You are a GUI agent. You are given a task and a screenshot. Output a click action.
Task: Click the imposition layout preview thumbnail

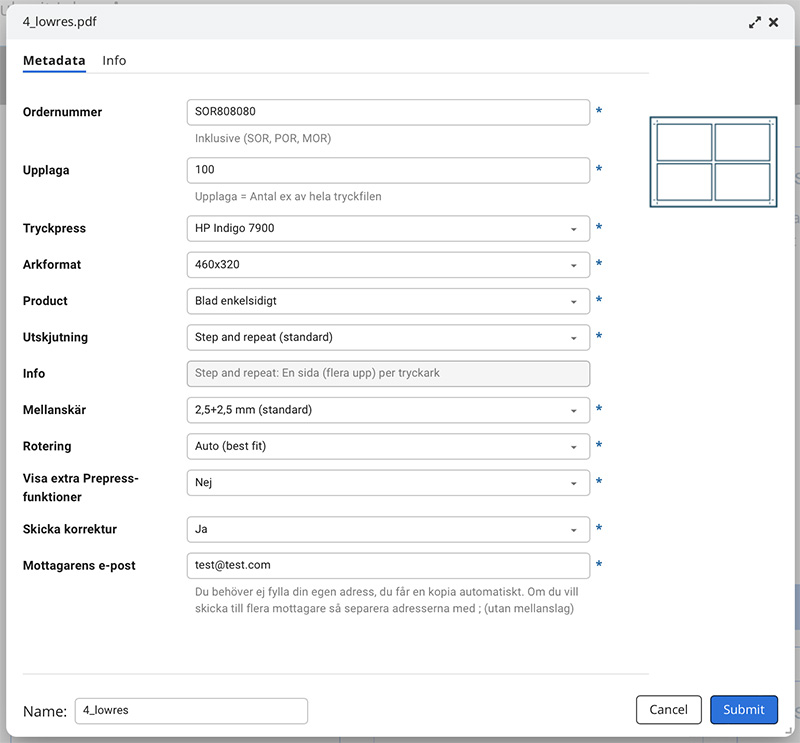(x=712, y=161)
